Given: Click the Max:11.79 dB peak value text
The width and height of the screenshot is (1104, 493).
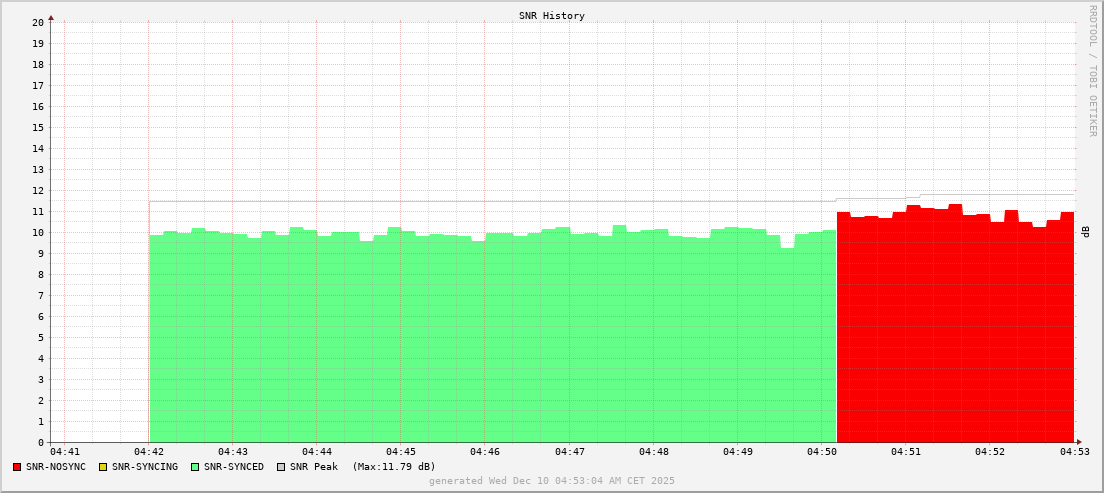Looking at the screenshot, I should pyautogui.click(x=394, y=467).
